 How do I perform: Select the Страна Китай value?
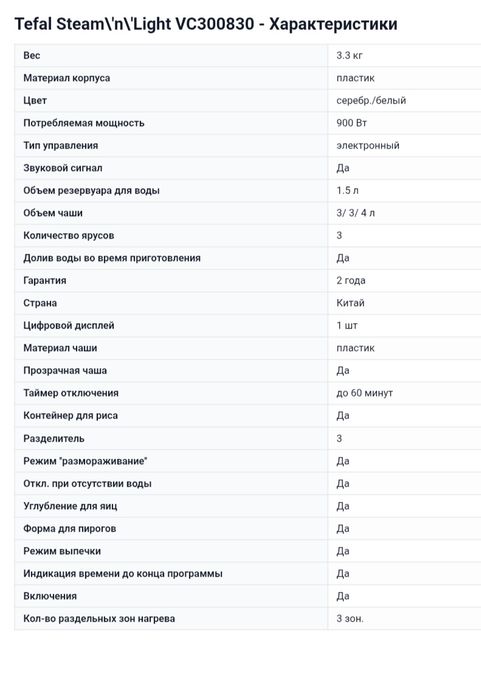(x=350, y=303)
